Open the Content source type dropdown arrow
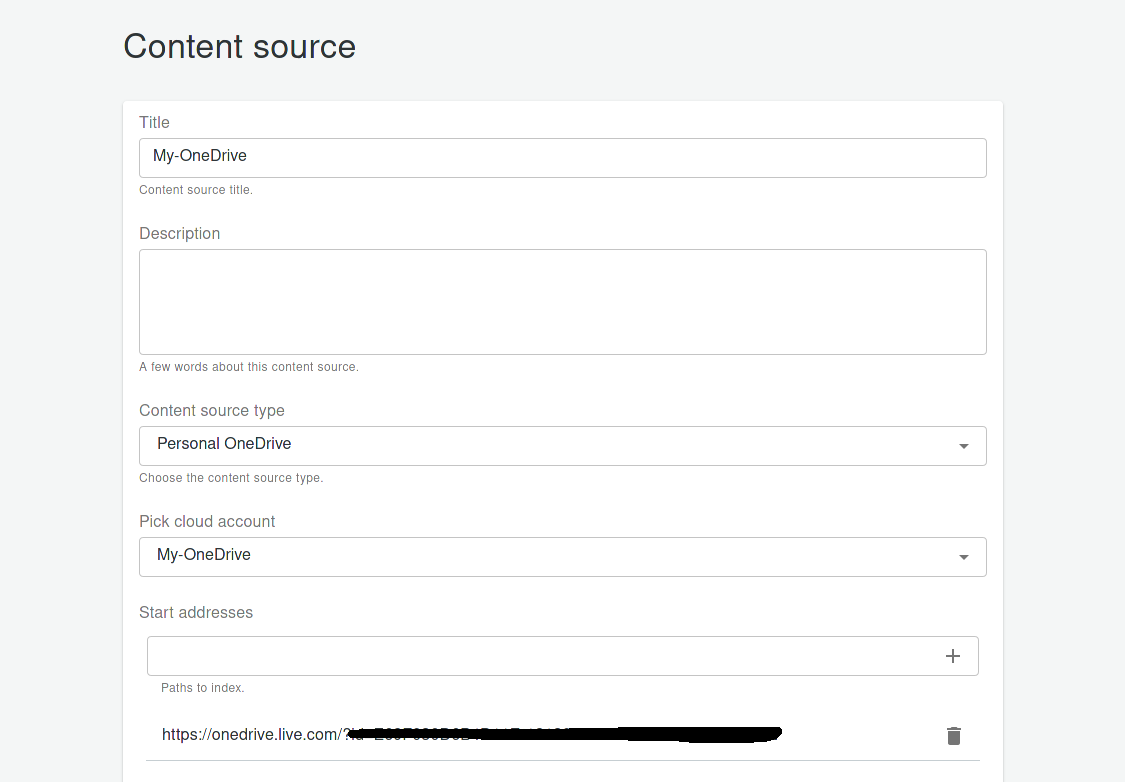The image size is (1125, 782). 963,446
